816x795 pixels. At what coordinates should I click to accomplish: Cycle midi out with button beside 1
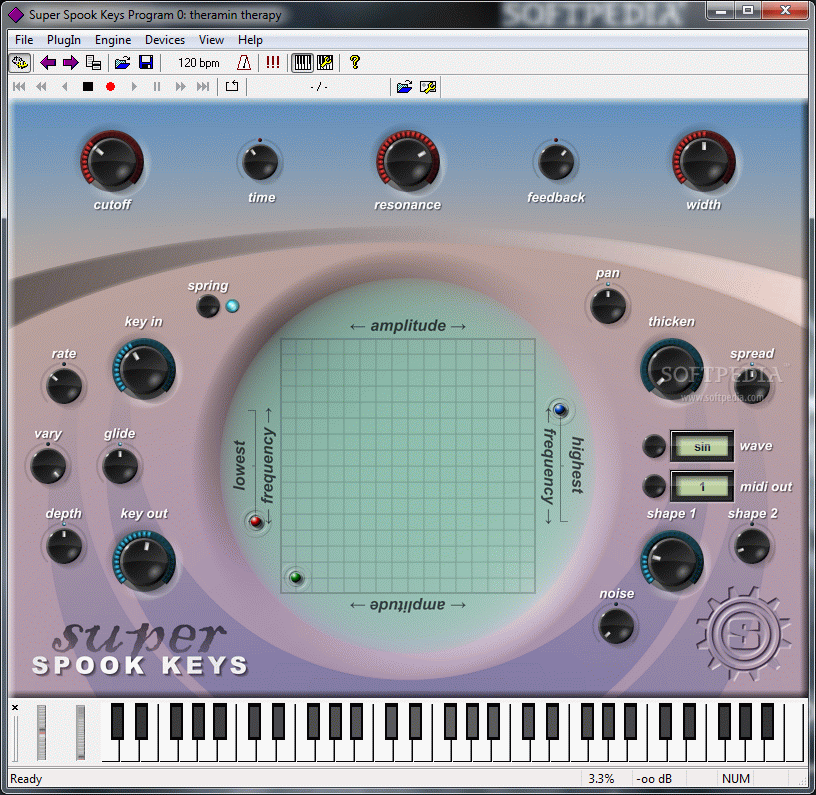[x=654, y=486]
